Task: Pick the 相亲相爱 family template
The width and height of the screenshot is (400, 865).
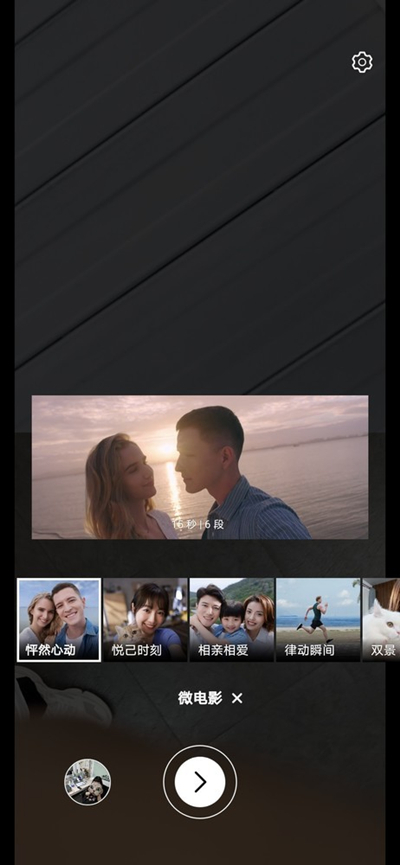Action: (232, 620)
